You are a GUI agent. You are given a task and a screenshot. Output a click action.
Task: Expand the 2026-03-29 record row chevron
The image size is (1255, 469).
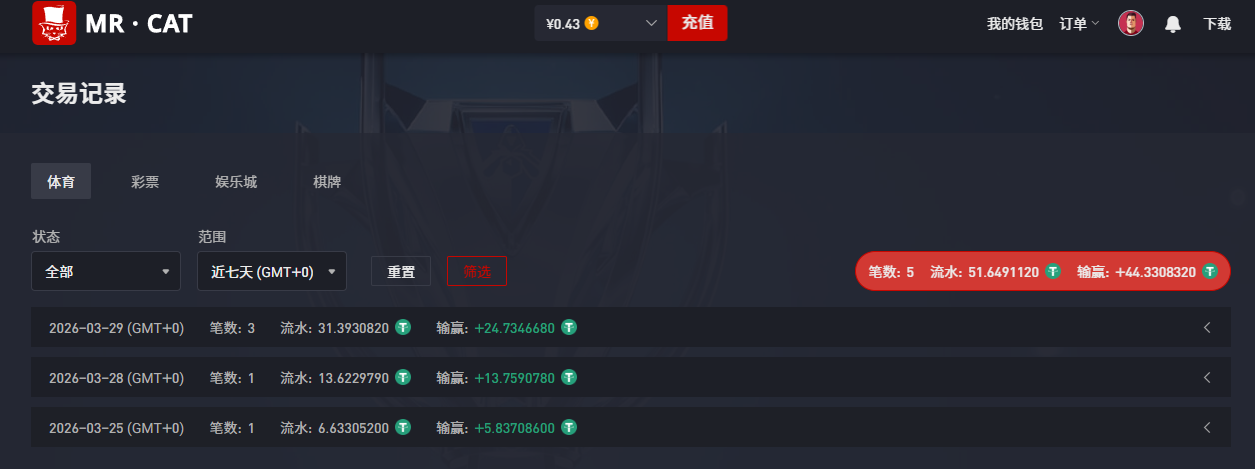1207,327
